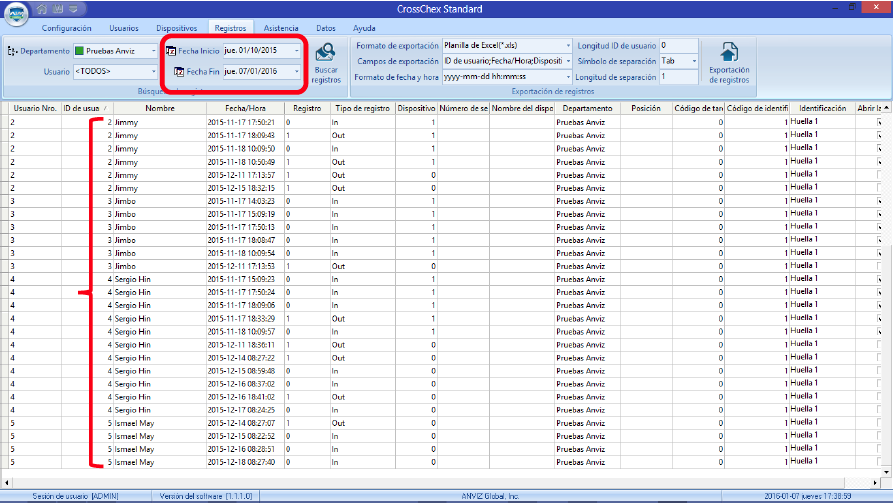The width and height of the screenshot is (893, 503).
Task: Open the Usuarios tab
Action: pyautogui.click(x=124, y=28)
